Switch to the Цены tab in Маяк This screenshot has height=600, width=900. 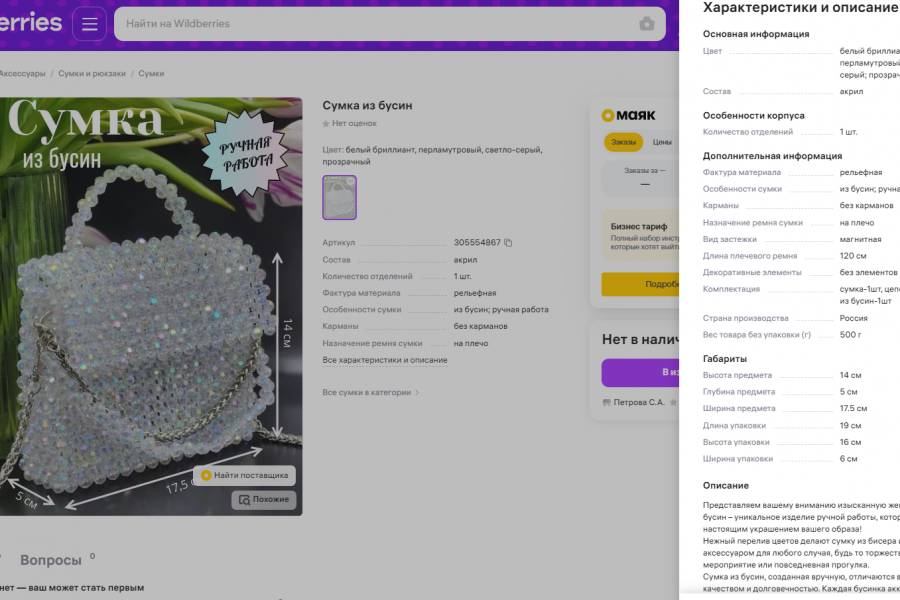click(662, 142)
